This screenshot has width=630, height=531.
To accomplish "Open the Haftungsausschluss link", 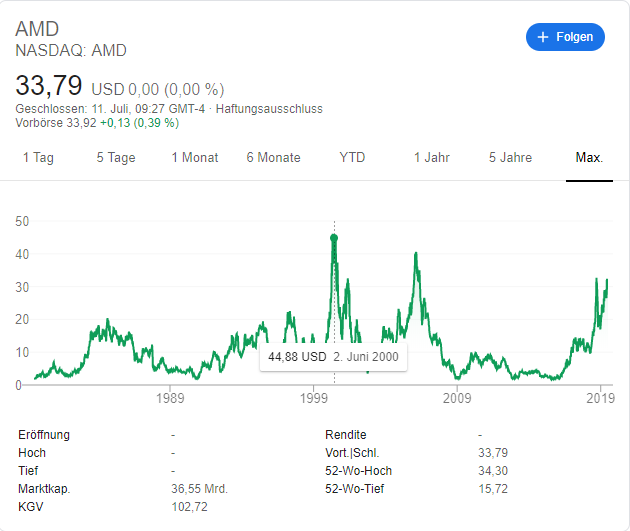I will click(269, 109).
